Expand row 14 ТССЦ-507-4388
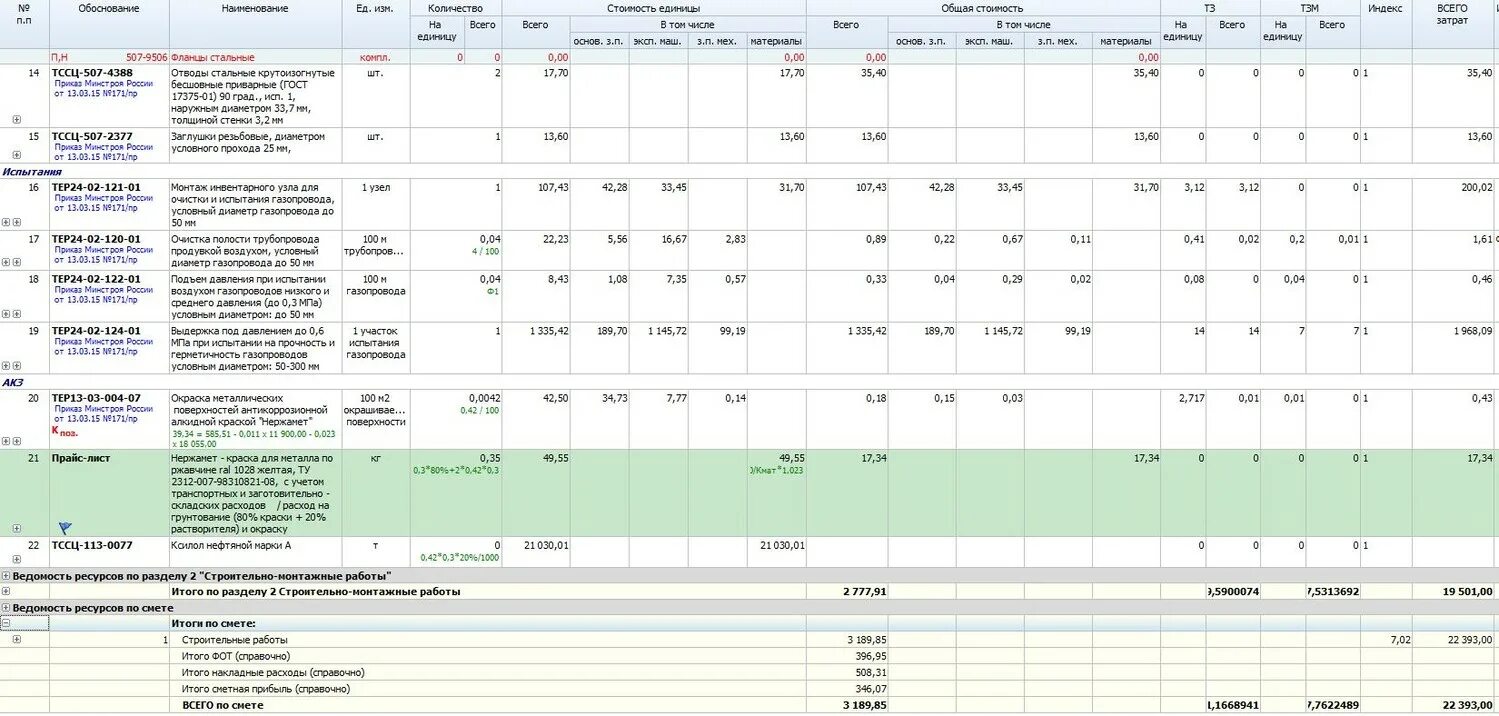This screenshot has width=1499, height=716. coord(16,119)
